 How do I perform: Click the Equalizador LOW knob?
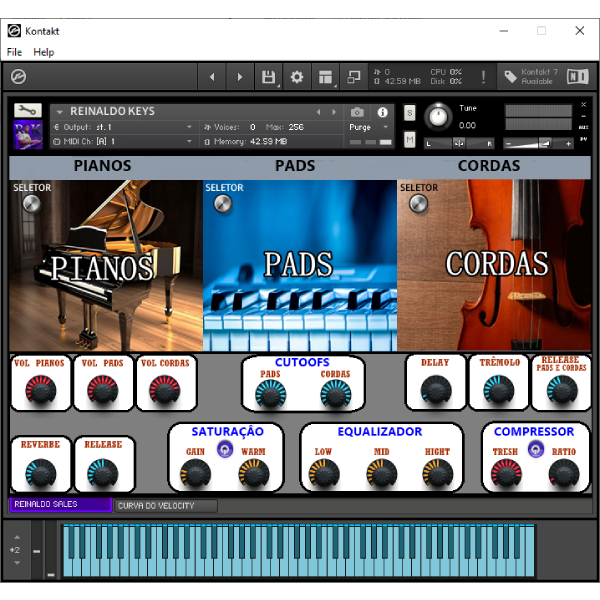coord(324,474)
